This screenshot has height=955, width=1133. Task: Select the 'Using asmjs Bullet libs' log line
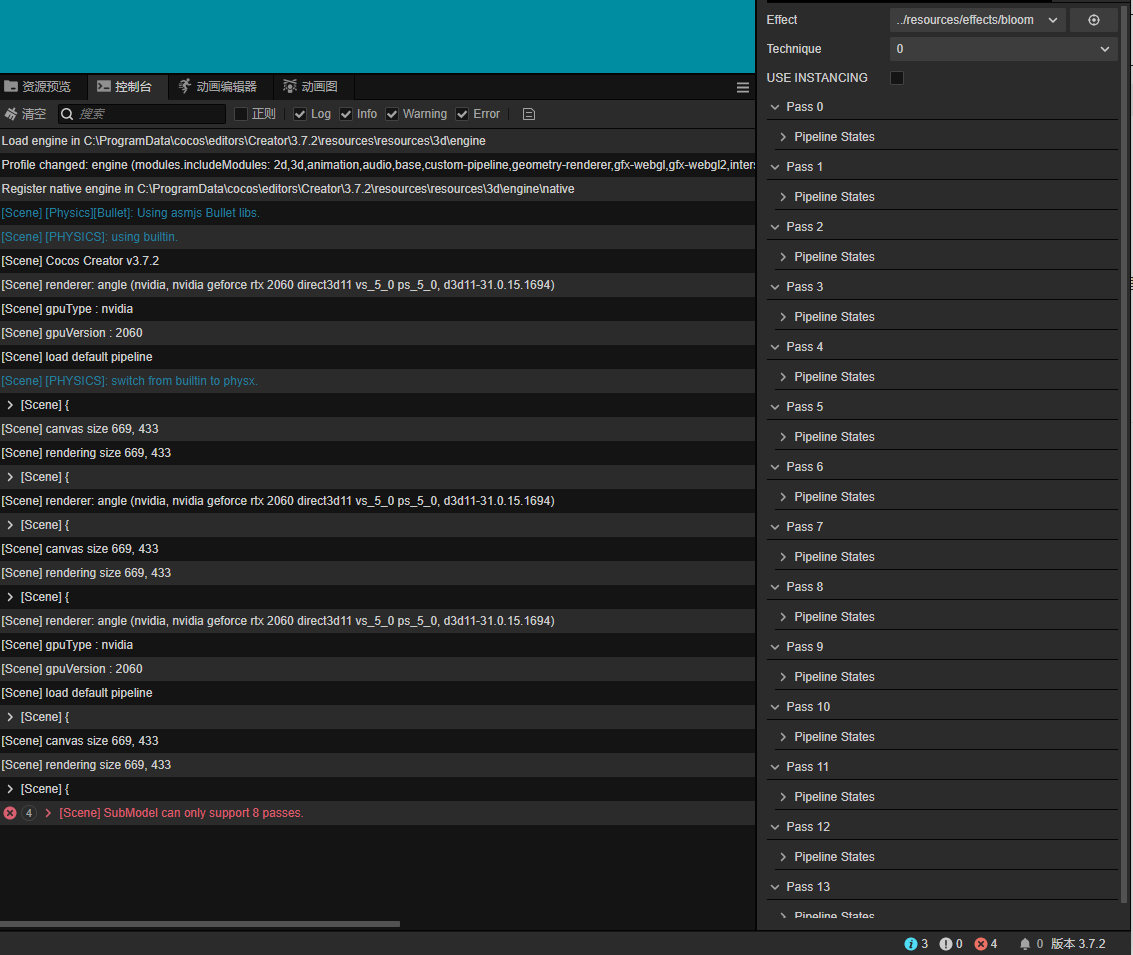(377, 213)
